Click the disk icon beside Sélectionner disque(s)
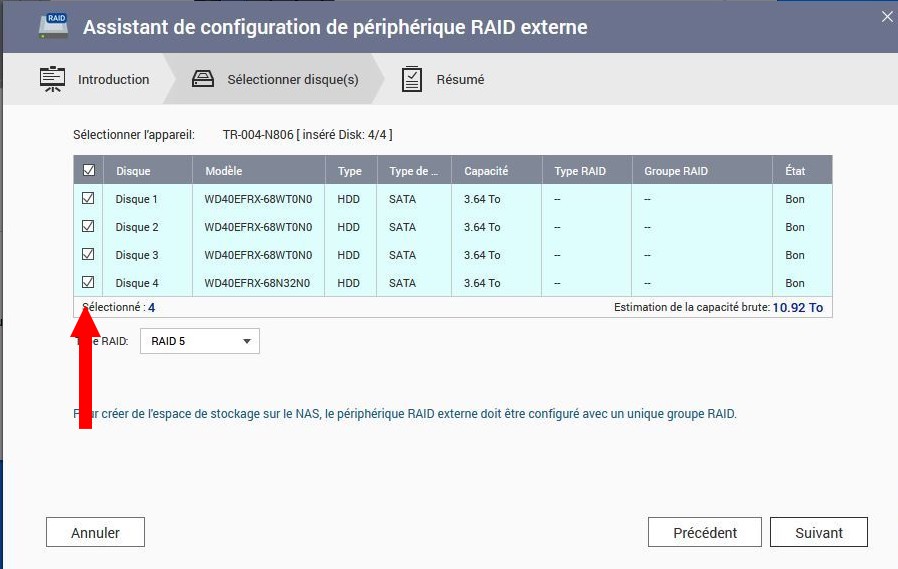 [x=203, y=80]
